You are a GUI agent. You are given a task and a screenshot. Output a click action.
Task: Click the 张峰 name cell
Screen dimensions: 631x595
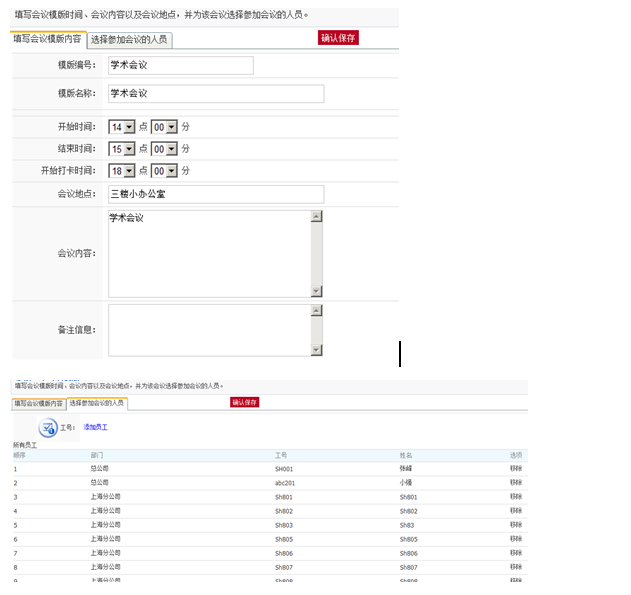point(406,469)
